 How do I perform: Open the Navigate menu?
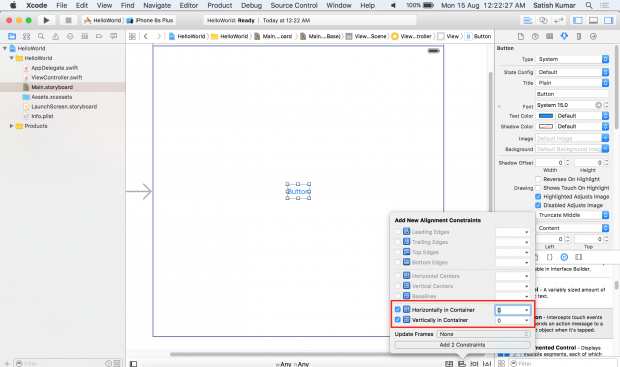click(x=157, y=6)
